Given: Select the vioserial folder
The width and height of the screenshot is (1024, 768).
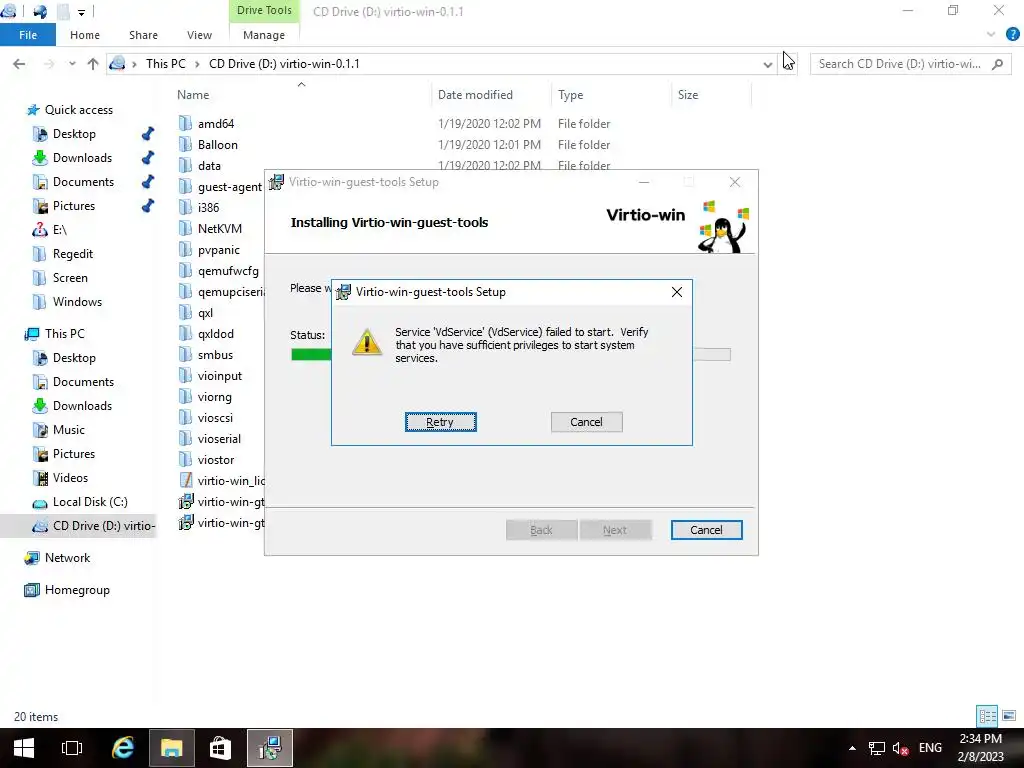Looking at the screenshot, I should (219, 439).
